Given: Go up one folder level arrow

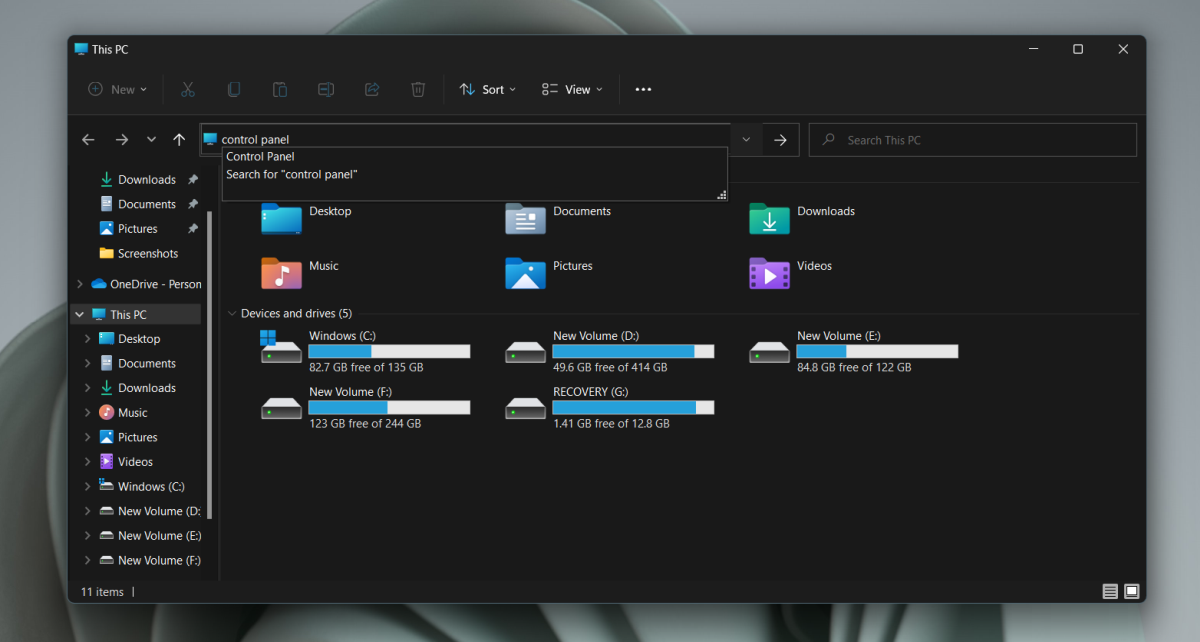Looking at the screenshot, I should click(179, 140).
